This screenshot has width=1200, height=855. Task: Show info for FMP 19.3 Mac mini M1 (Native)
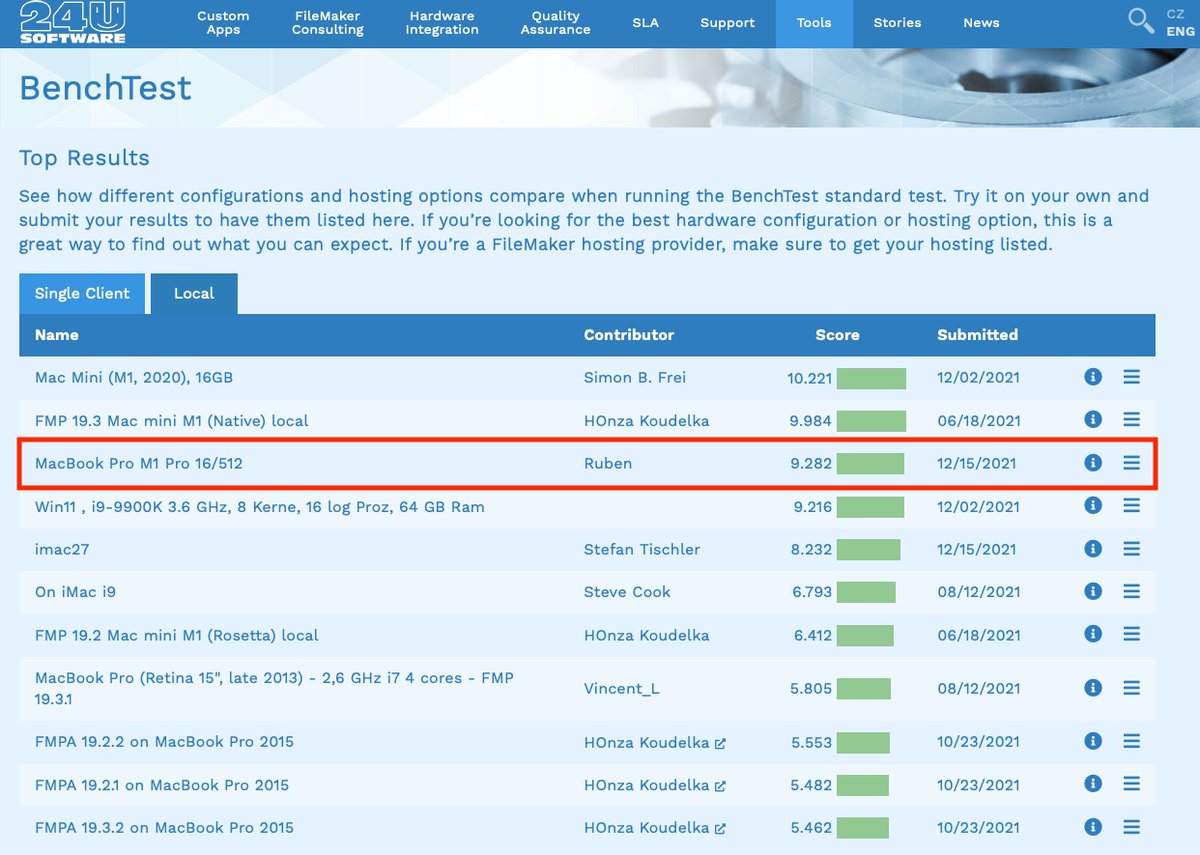point(1093,420)
